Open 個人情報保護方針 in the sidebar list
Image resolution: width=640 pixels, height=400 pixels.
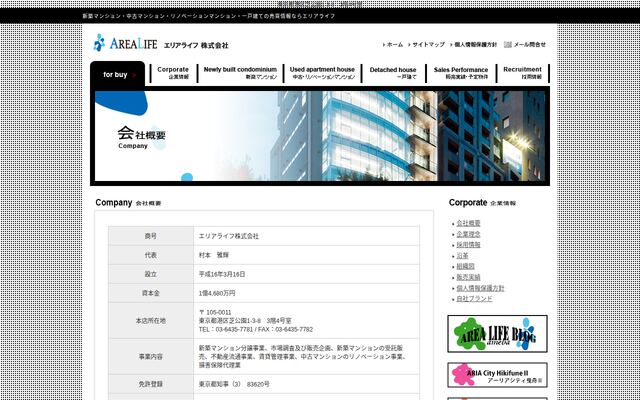480,288
